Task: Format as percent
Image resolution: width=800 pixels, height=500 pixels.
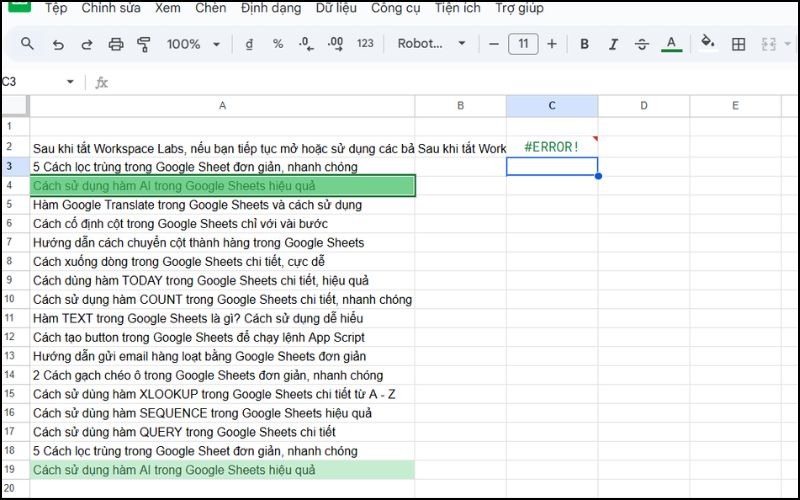Action: (278, 44)
